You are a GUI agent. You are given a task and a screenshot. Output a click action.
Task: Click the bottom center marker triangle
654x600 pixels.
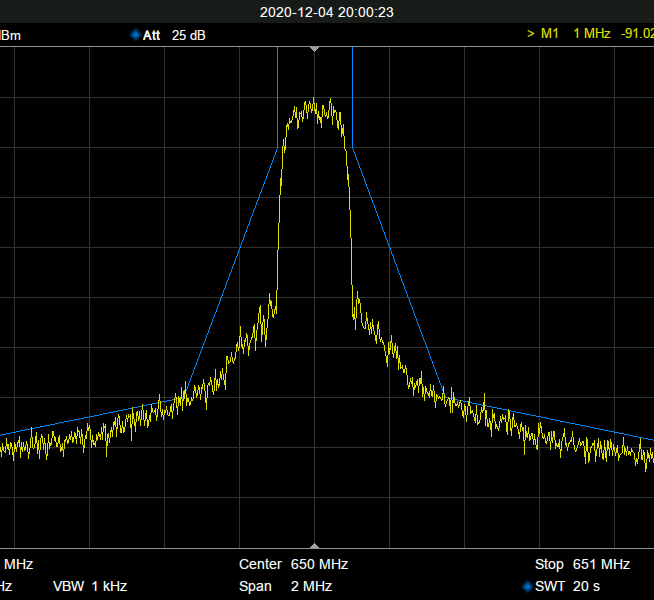[314, 546]
